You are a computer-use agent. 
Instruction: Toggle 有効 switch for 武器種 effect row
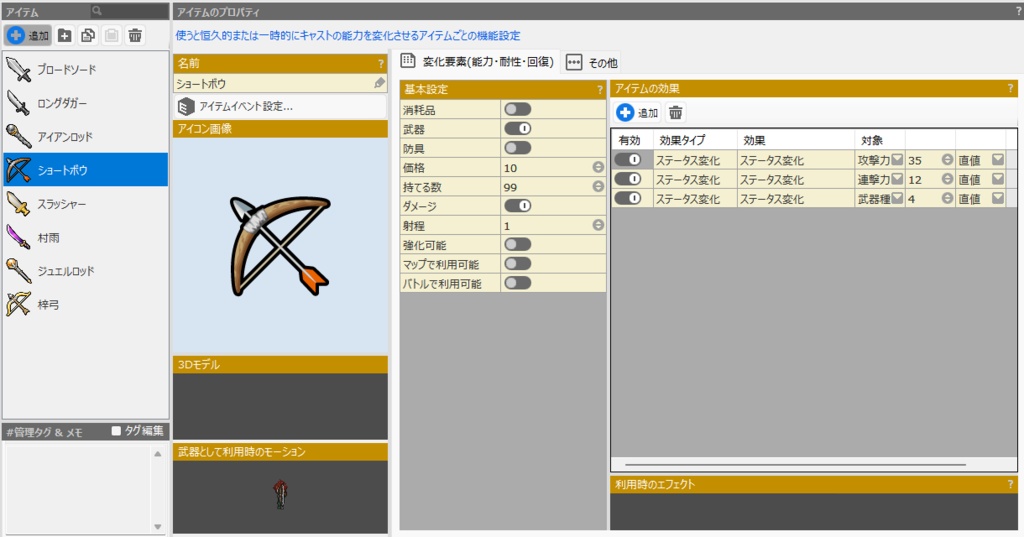point(628,198)
